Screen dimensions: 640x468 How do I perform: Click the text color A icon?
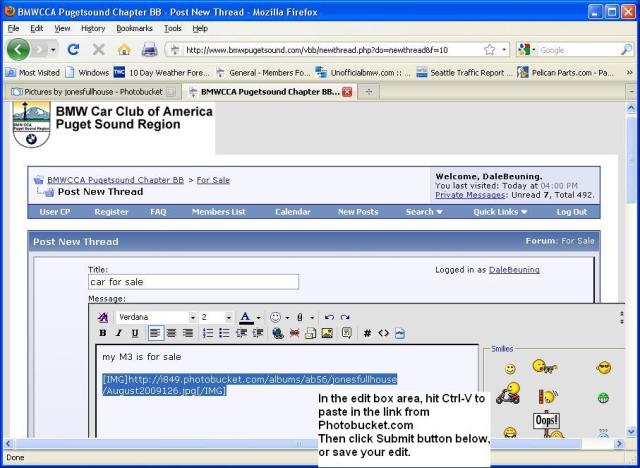(x=245, y=317)
